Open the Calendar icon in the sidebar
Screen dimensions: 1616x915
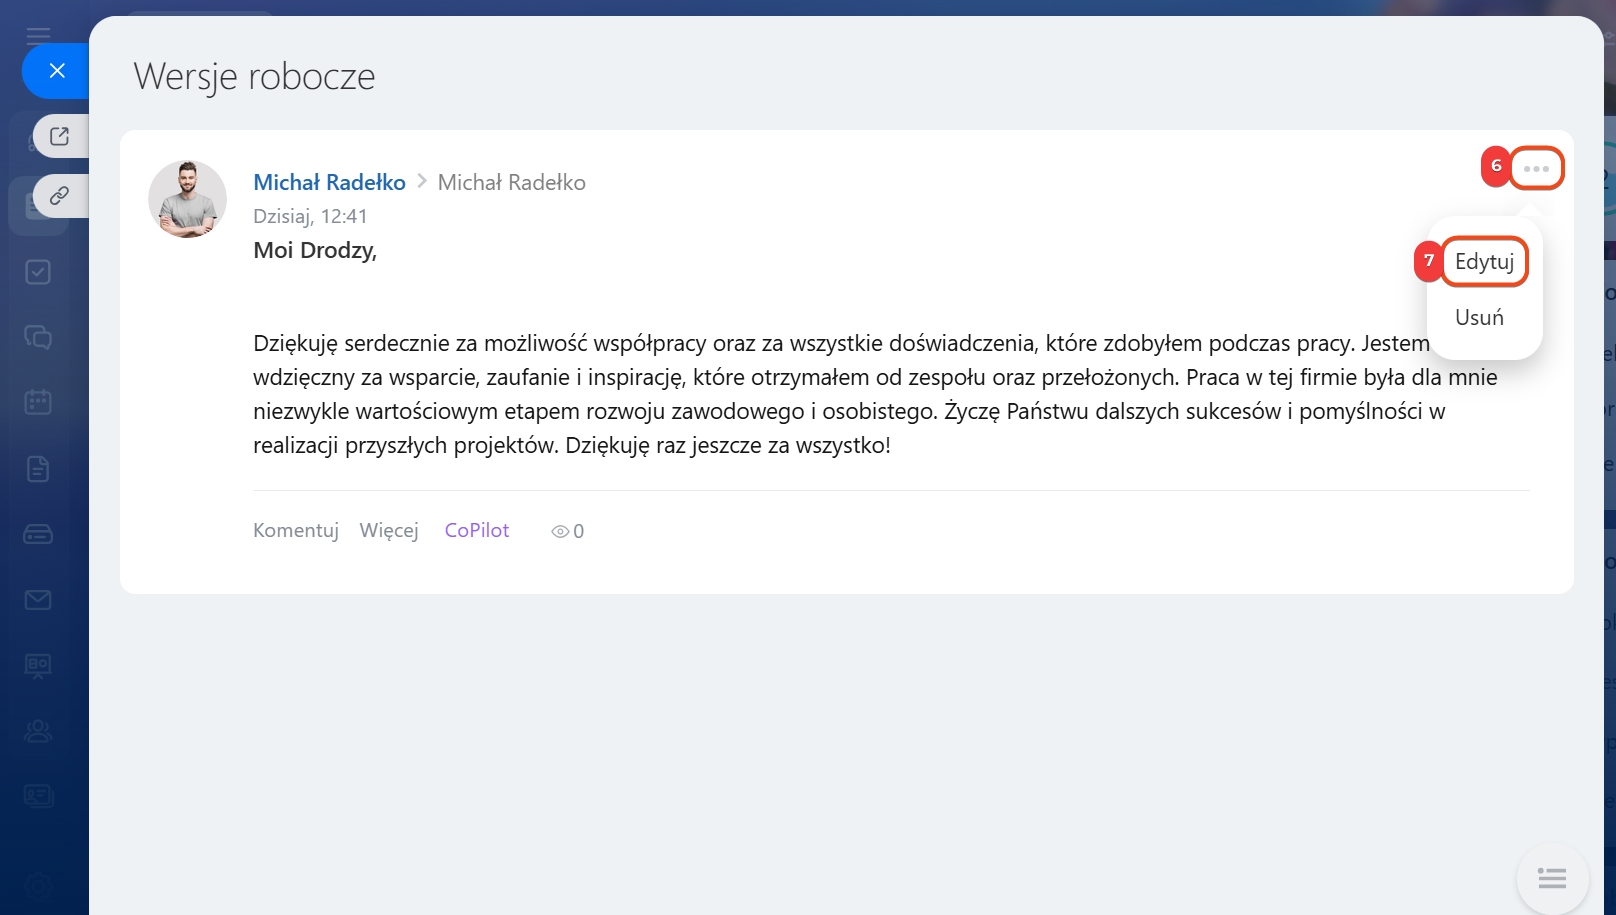coord(38,402)
